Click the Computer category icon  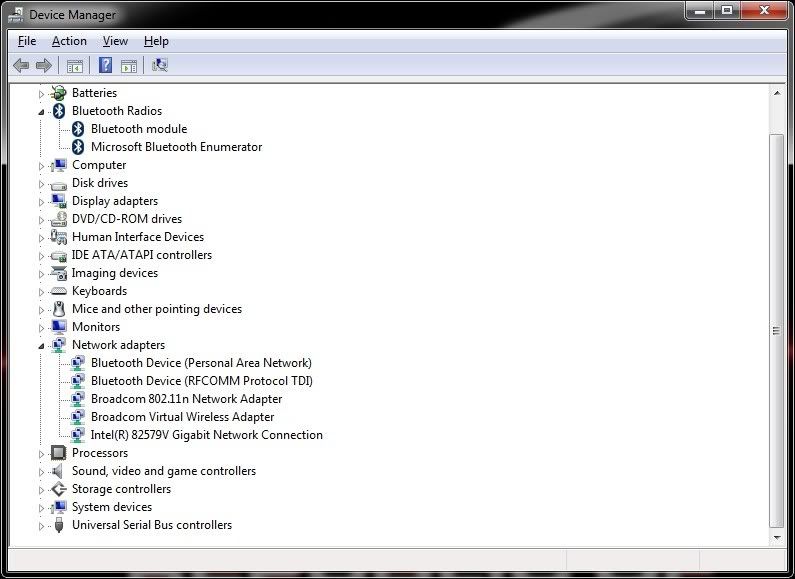click(x=59, y=165)
